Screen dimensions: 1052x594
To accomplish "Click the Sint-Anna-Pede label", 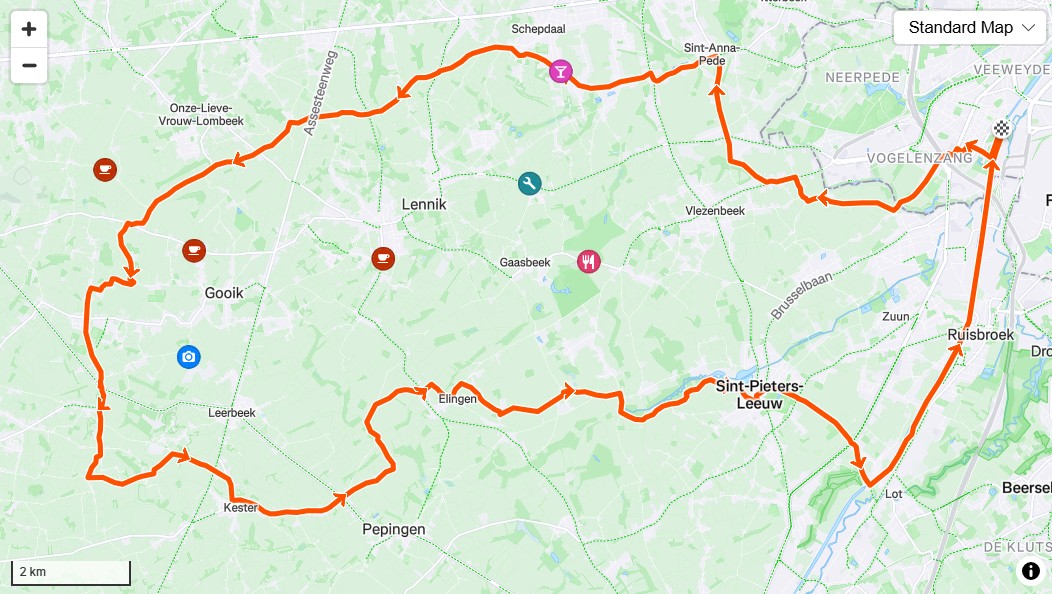I will point(711,54).
